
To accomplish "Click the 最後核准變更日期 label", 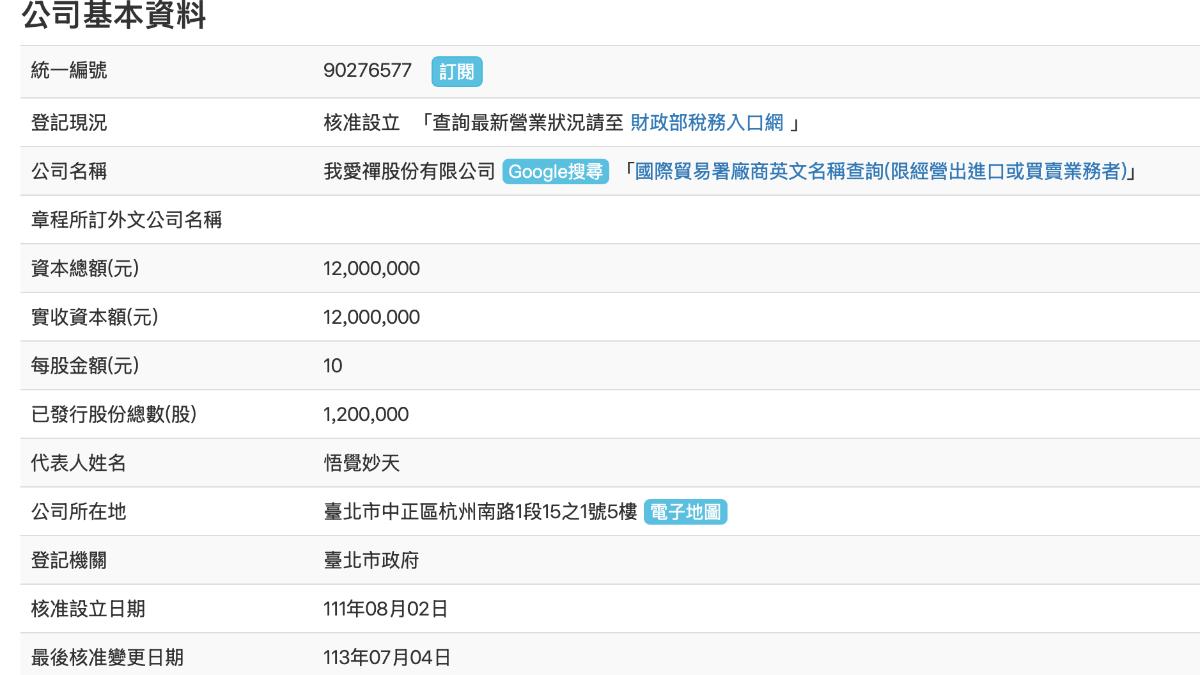I will point(107,658).
